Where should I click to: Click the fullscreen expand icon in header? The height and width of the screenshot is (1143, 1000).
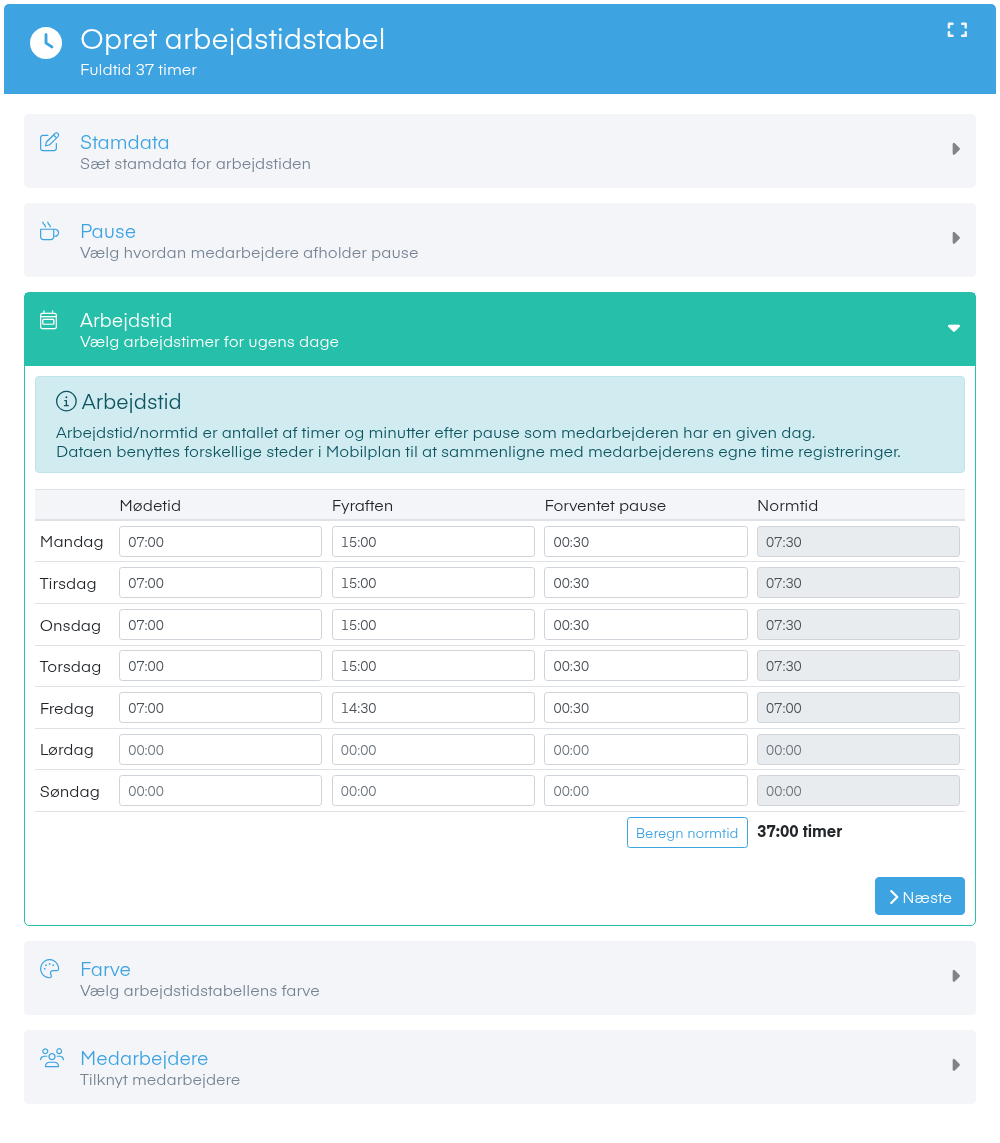957,30
